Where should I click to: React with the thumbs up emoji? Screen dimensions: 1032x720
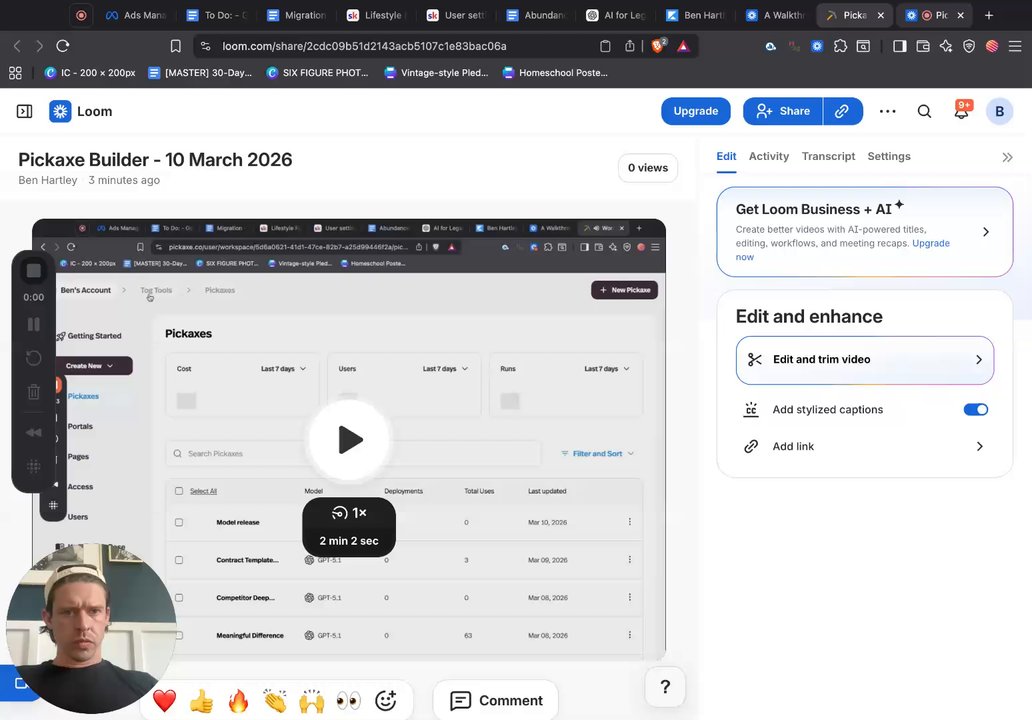point(201,701)
